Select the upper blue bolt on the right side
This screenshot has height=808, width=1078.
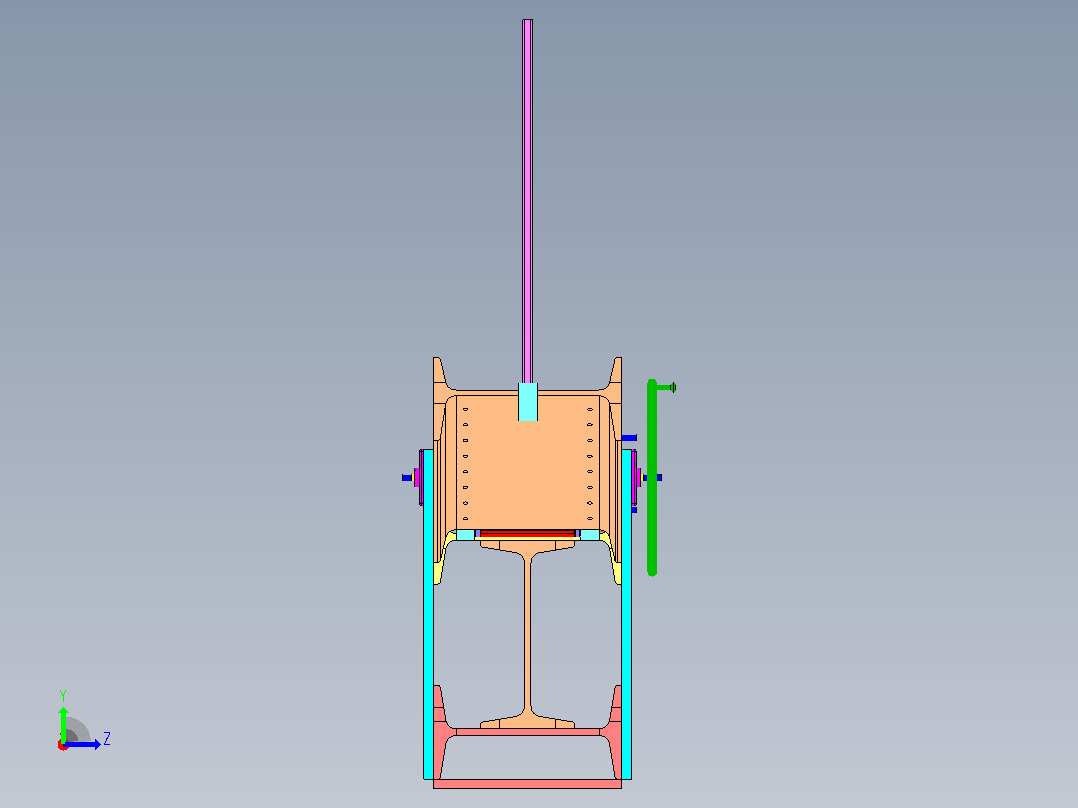629,437
